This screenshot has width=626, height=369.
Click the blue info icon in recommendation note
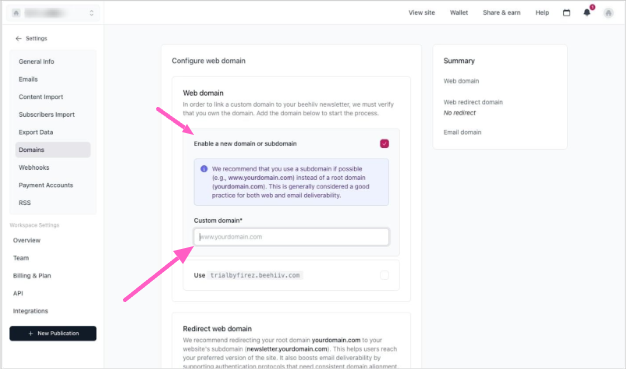pos(204,169)
